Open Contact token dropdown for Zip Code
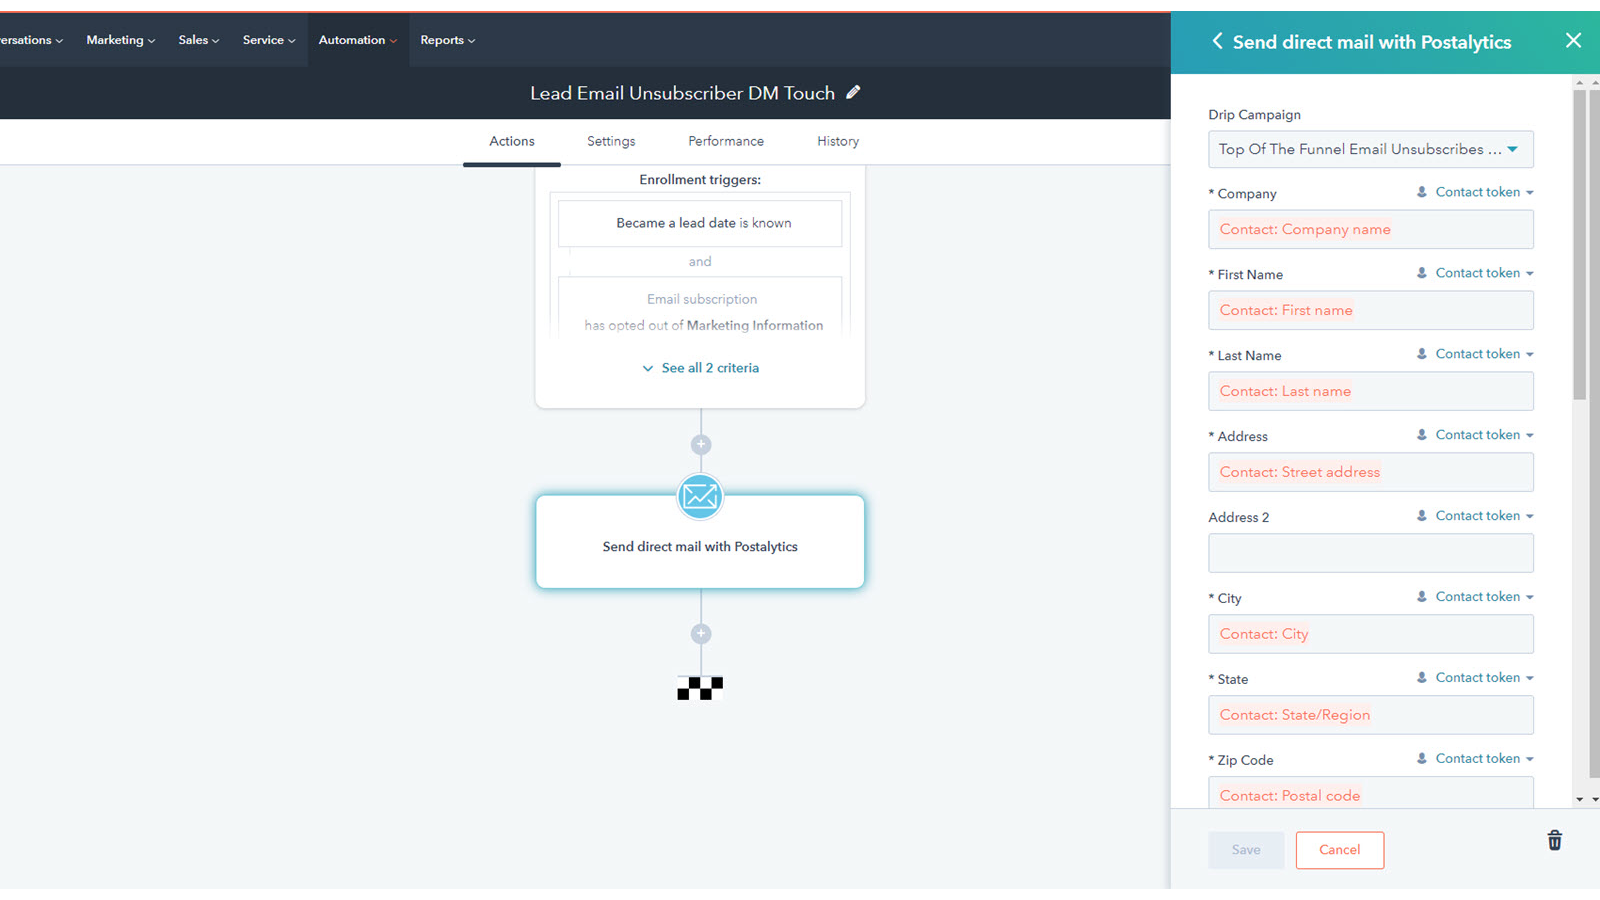The height and width of the screenshot is (900, 1600). [1475, 759]
